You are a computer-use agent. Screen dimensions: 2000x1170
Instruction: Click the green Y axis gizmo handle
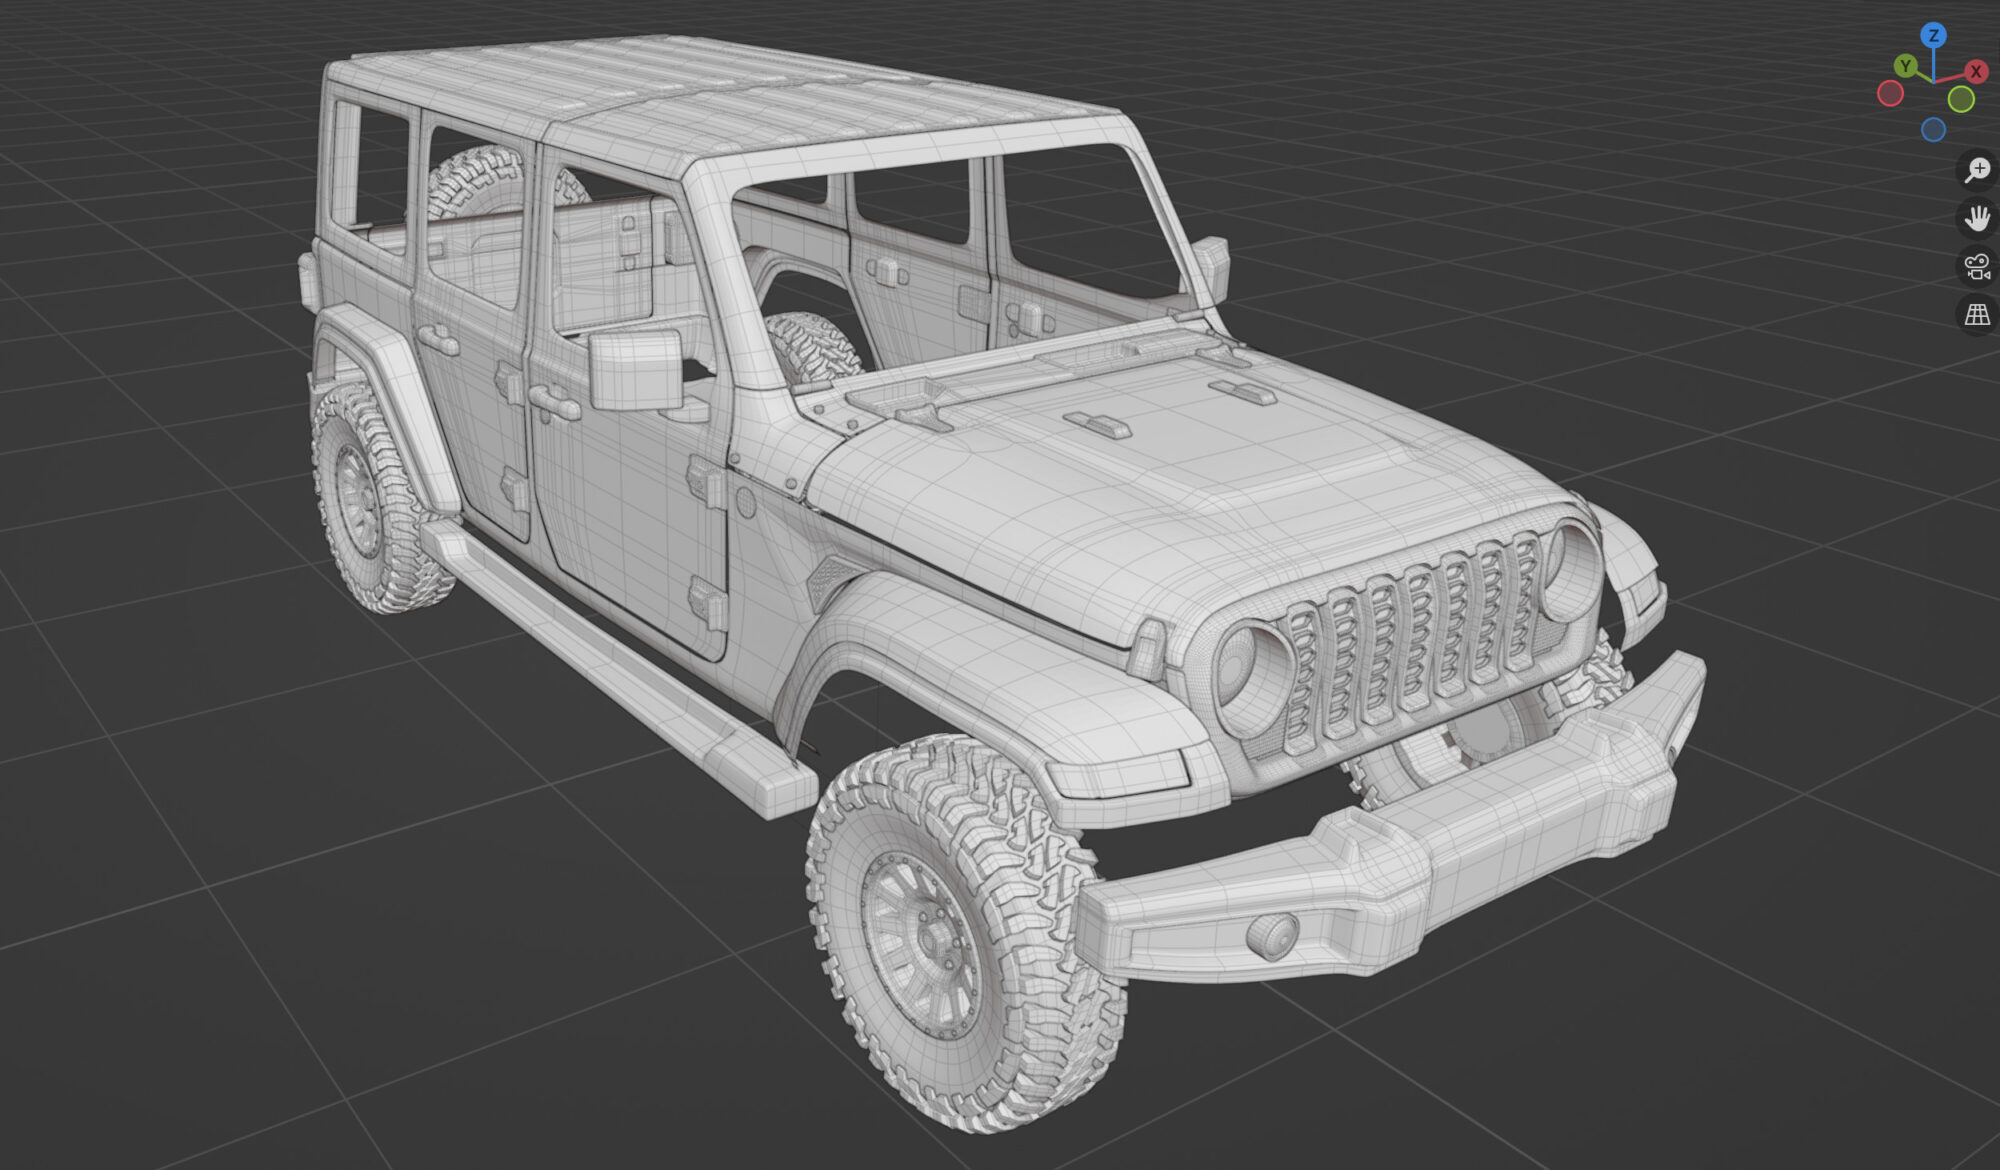(x=1906, y=66)
